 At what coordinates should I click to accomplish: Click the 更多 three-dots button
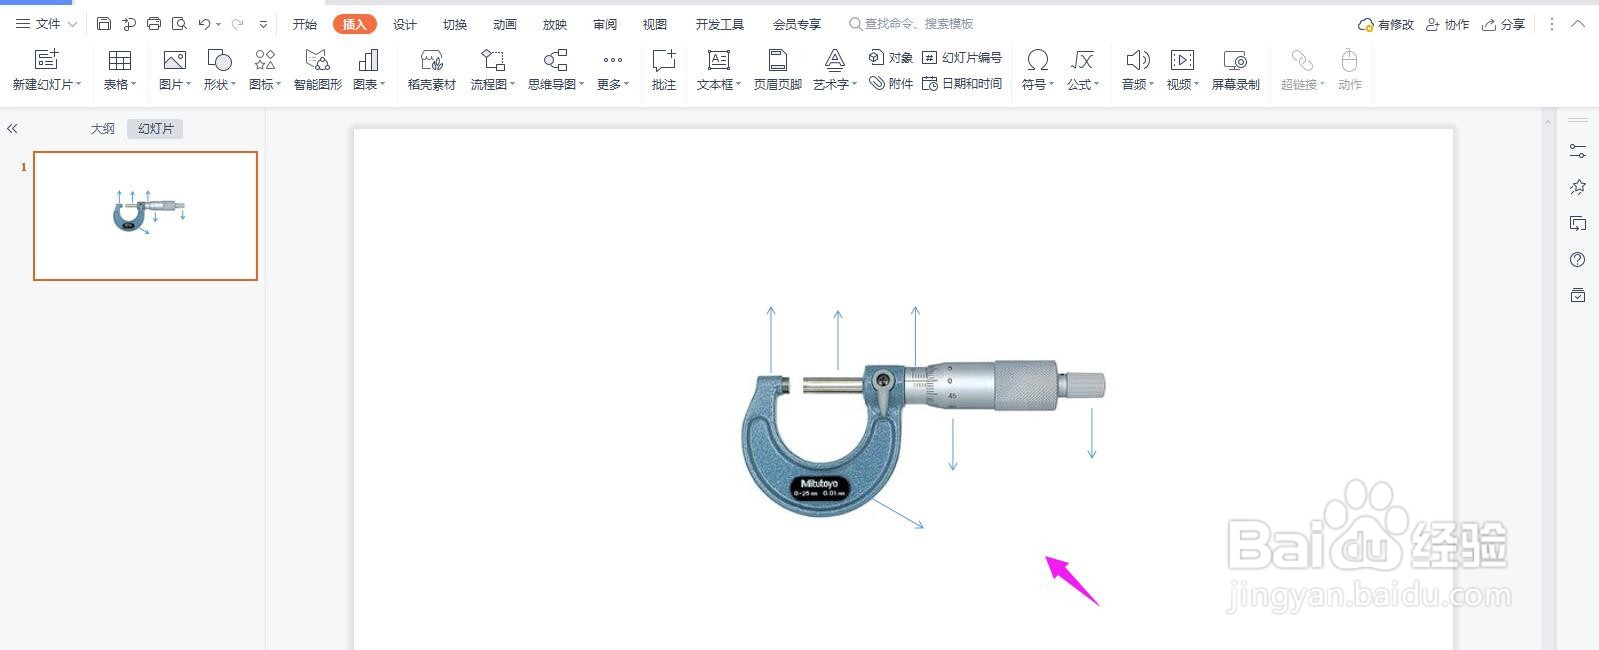613,70
